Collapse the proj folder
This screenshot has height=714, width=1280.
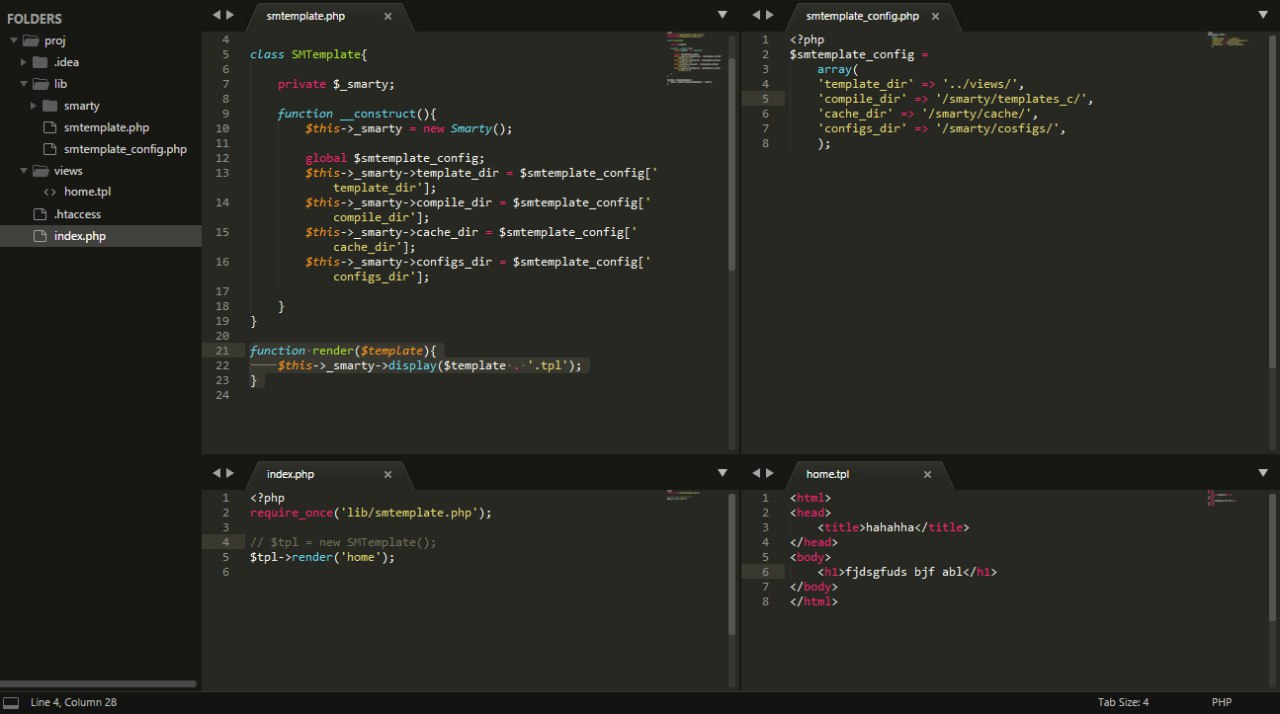click(13, 41)
